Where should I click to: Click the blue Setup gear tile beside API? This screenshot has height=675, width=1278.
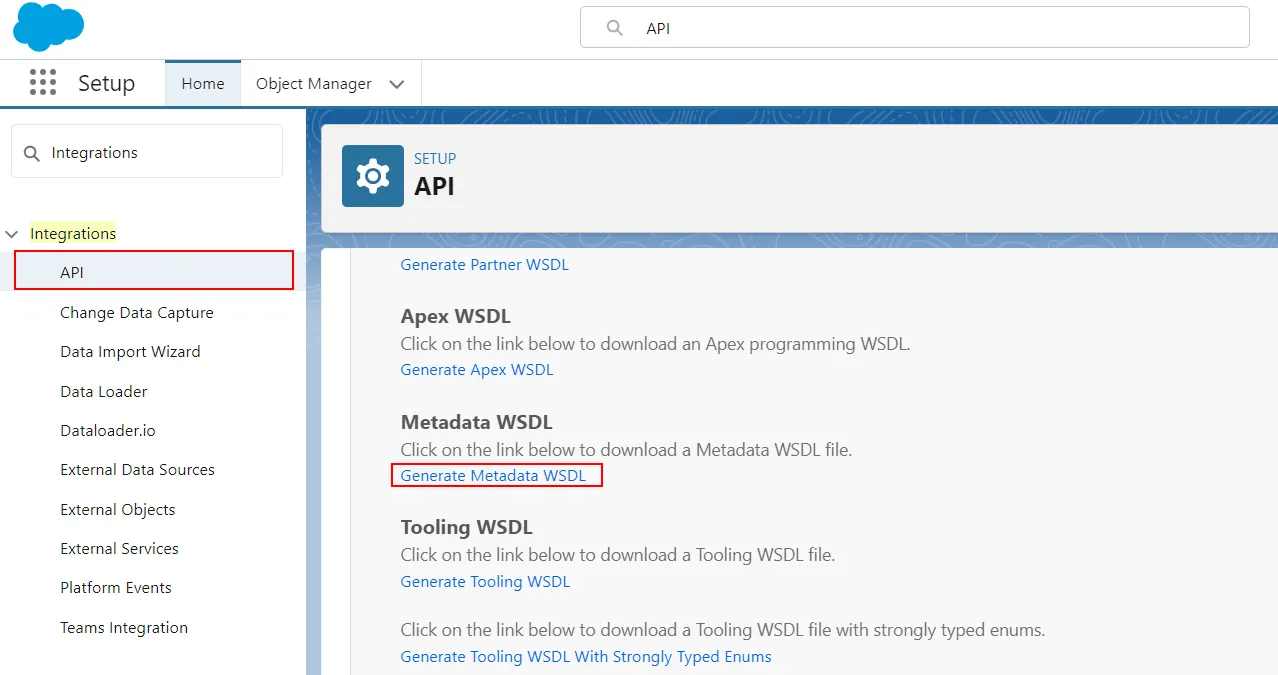click(371, 176)
